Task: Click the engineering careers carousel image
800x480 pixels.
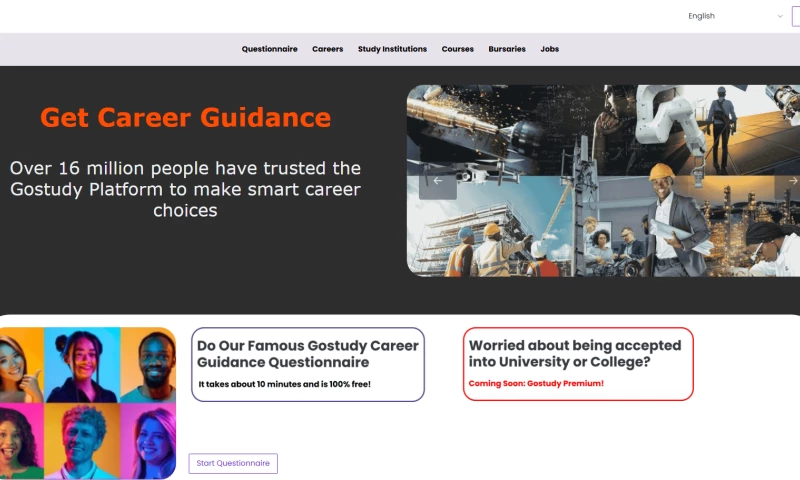Action: pos(603,181)
